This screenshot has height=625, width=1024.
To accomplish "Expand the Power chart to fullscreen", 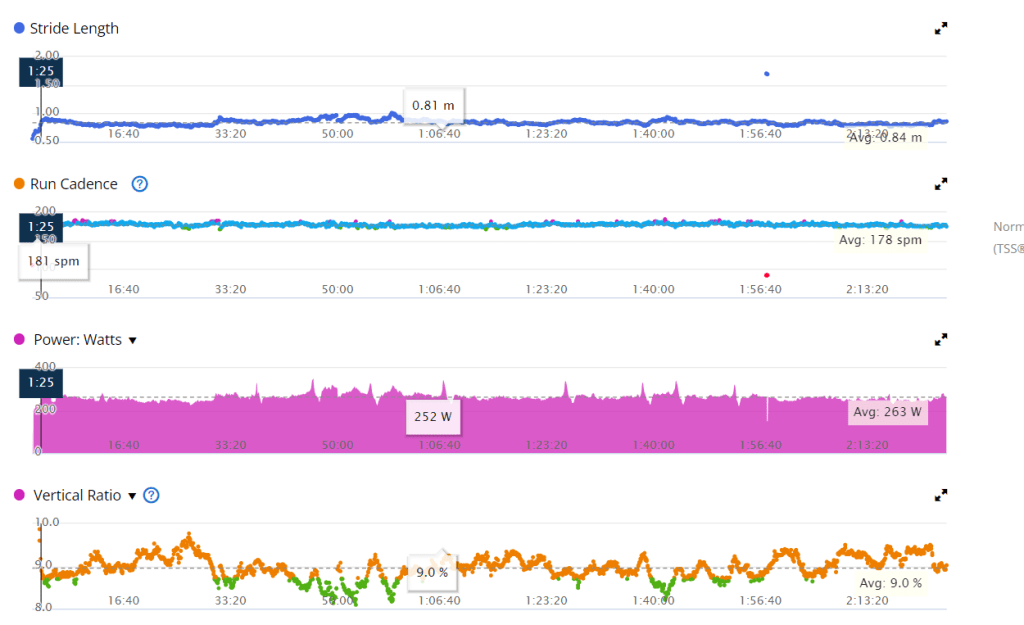I will pyautogui.click(x=940, y=340).
